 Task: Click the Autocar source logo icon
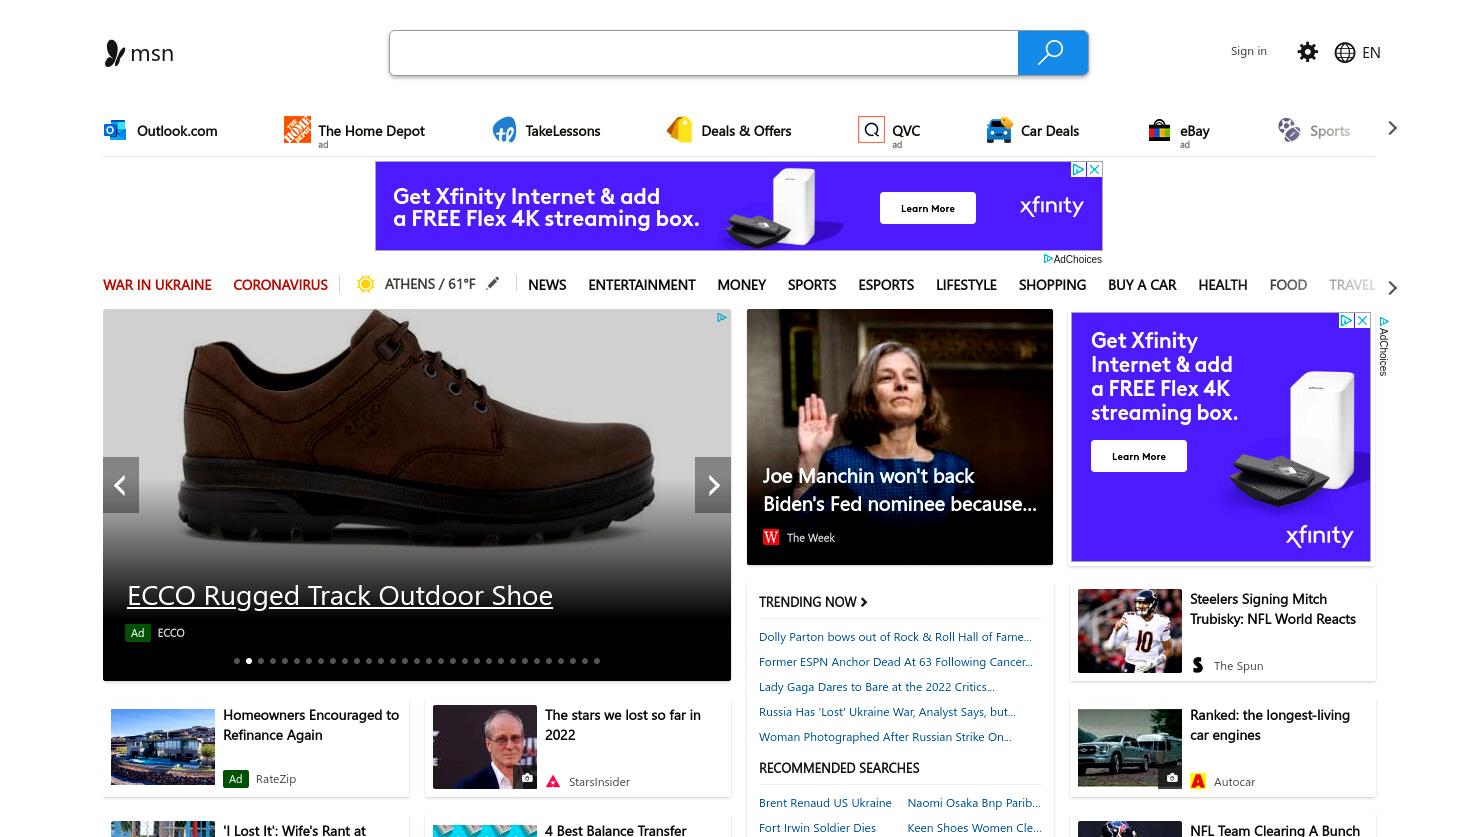tap(1198, 781)
